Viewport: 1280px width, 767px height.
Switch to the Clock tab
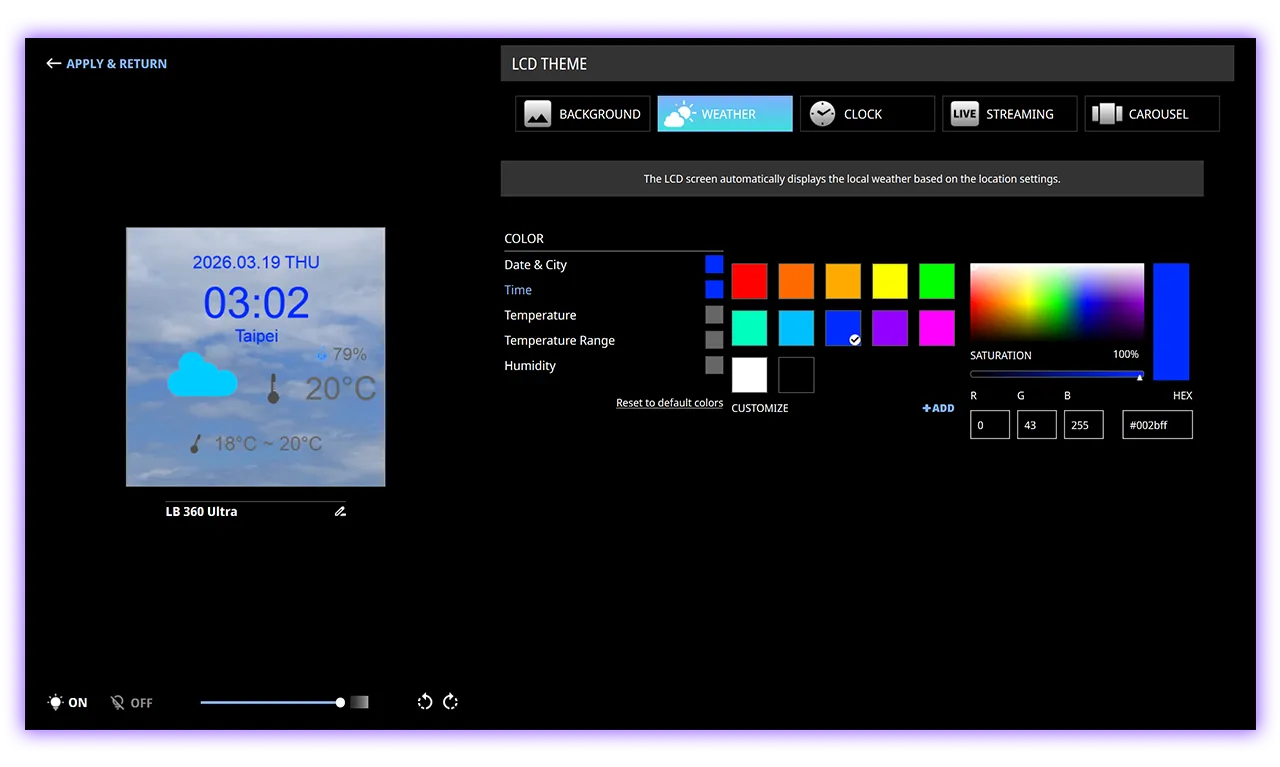[x=867, y=114]
